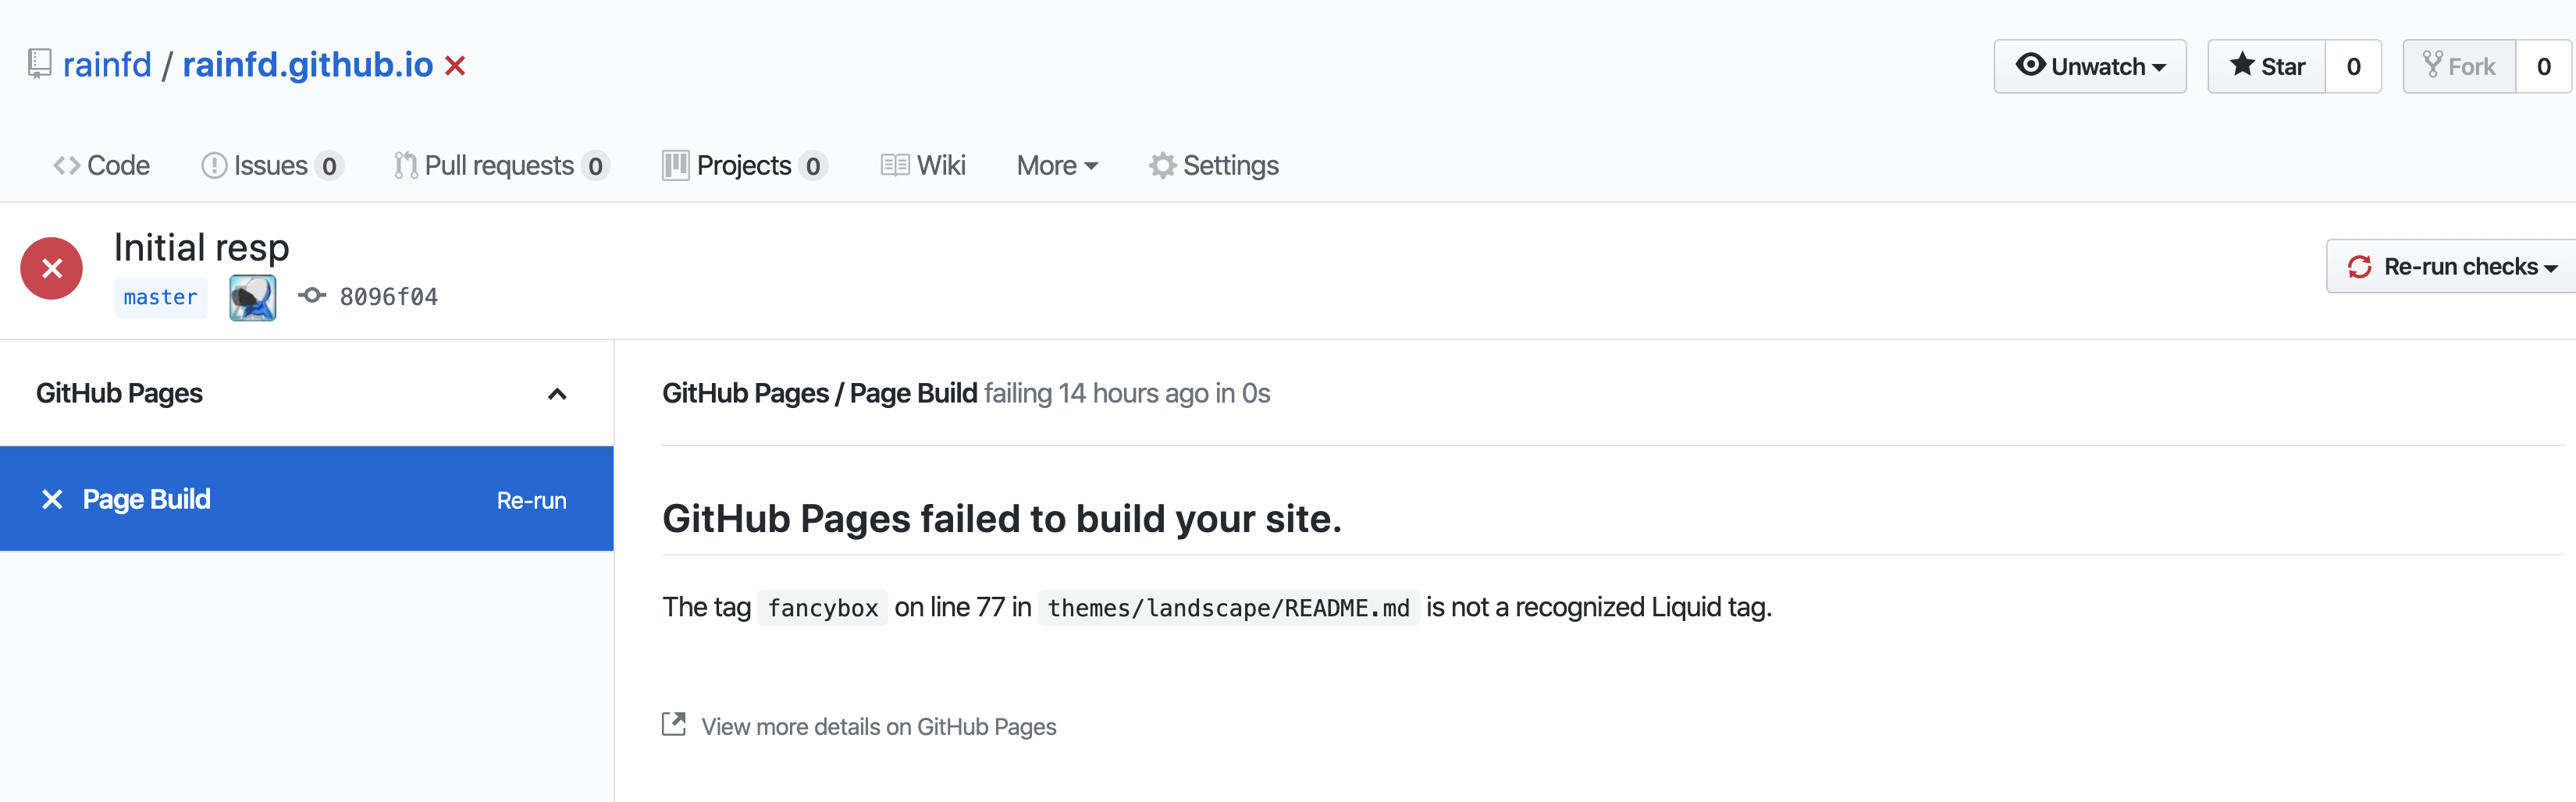
Task: Switch to the Code tab
Action: coord(100,164)
